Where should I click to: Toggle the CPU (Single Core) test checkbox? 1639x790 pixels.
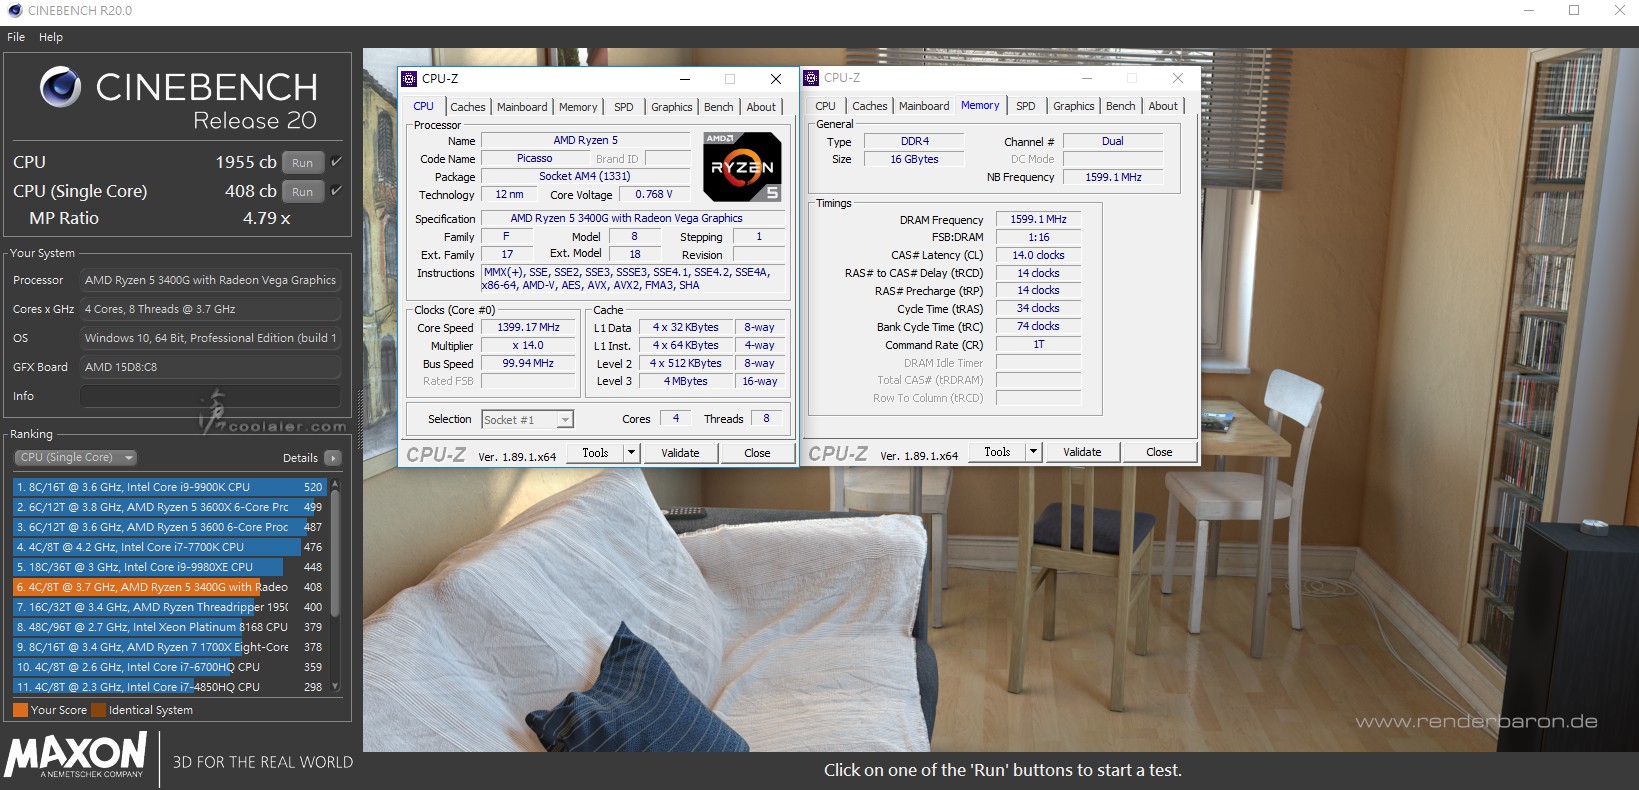pyautogui.click(x=336, y=191)
